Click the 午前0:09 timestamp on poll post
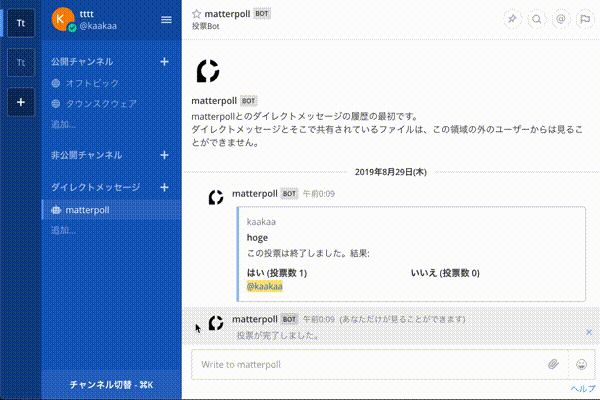Screen dimensions: 600x400 [319, 194]
